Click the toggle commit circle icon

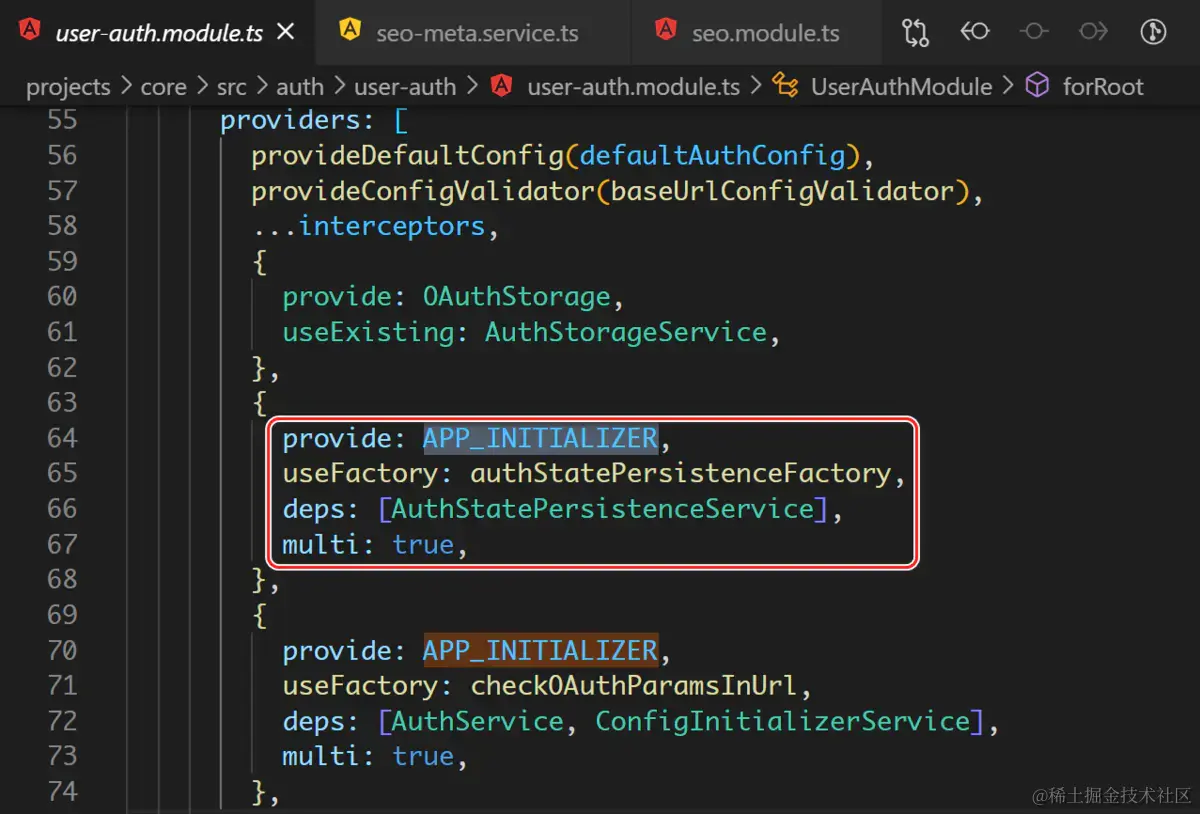1034,32
